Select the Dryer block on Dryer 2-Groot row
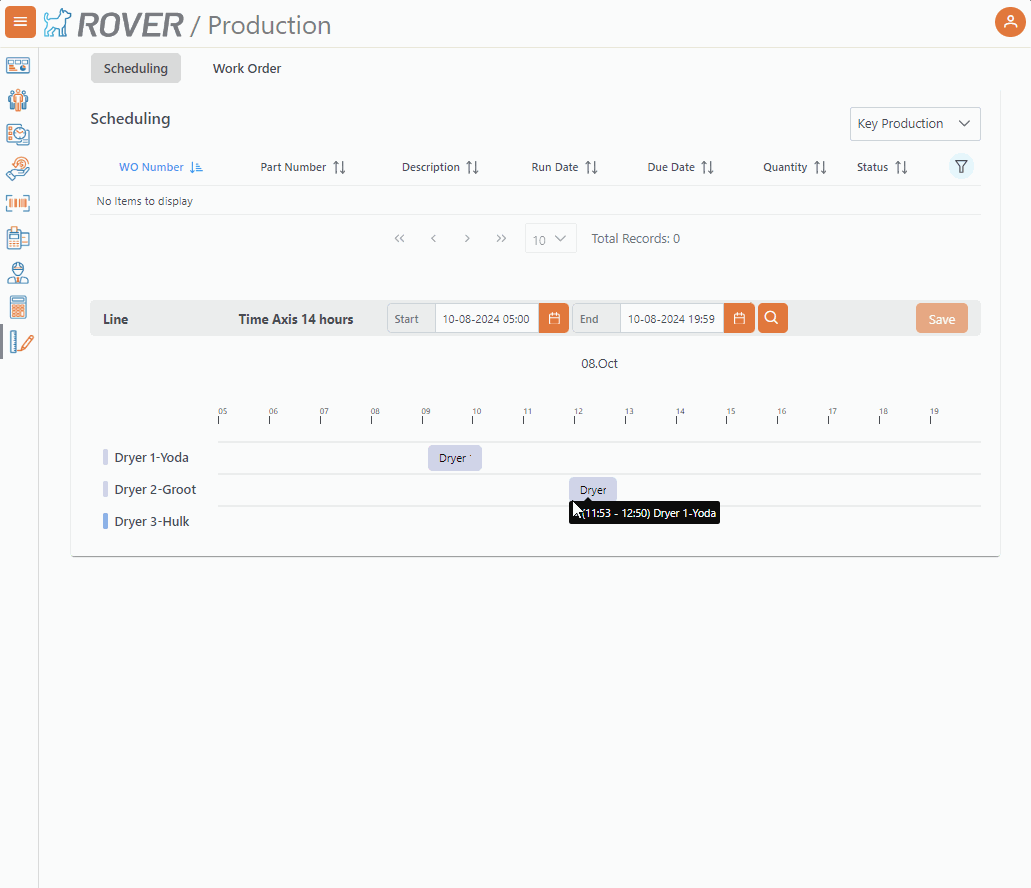This screenshot has width=1031, height=888. pos(593,490)
